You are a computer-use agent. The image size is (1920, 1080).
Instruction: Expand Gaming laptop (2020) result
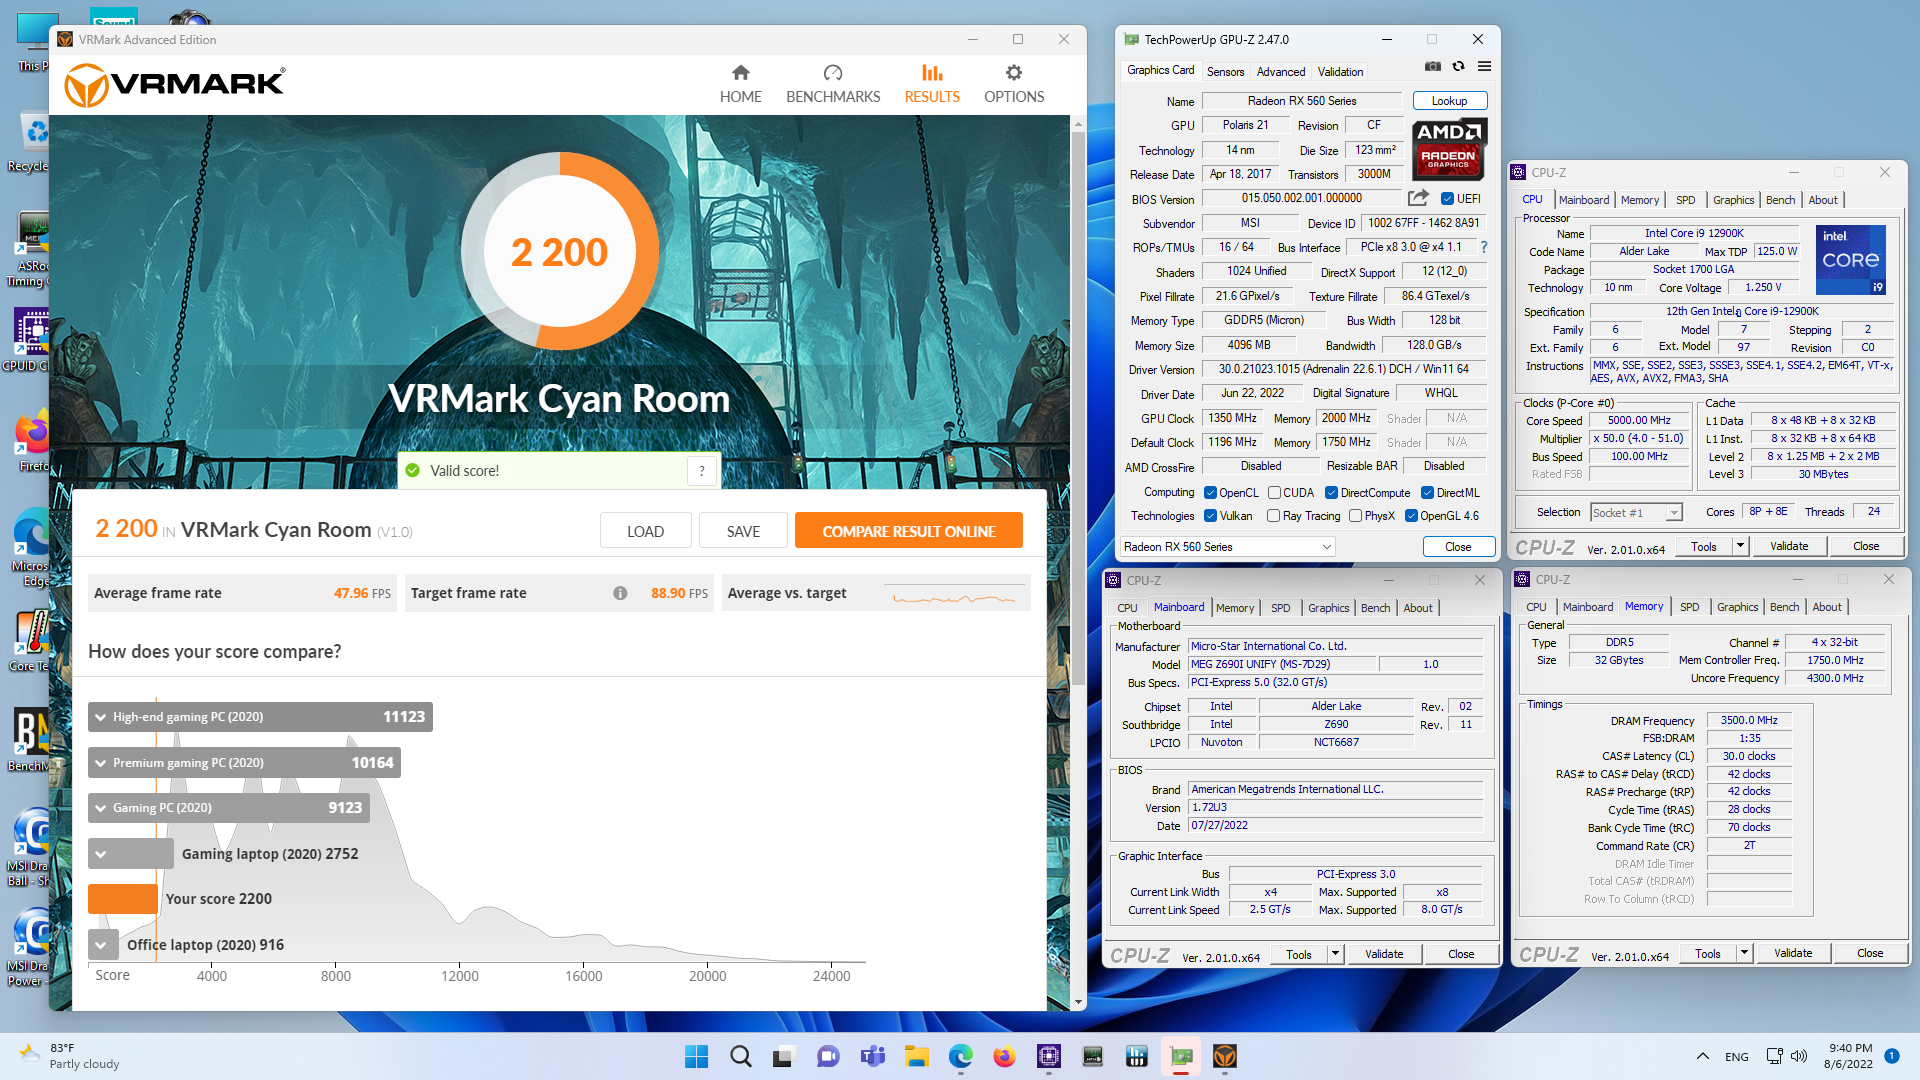(131, 854)
